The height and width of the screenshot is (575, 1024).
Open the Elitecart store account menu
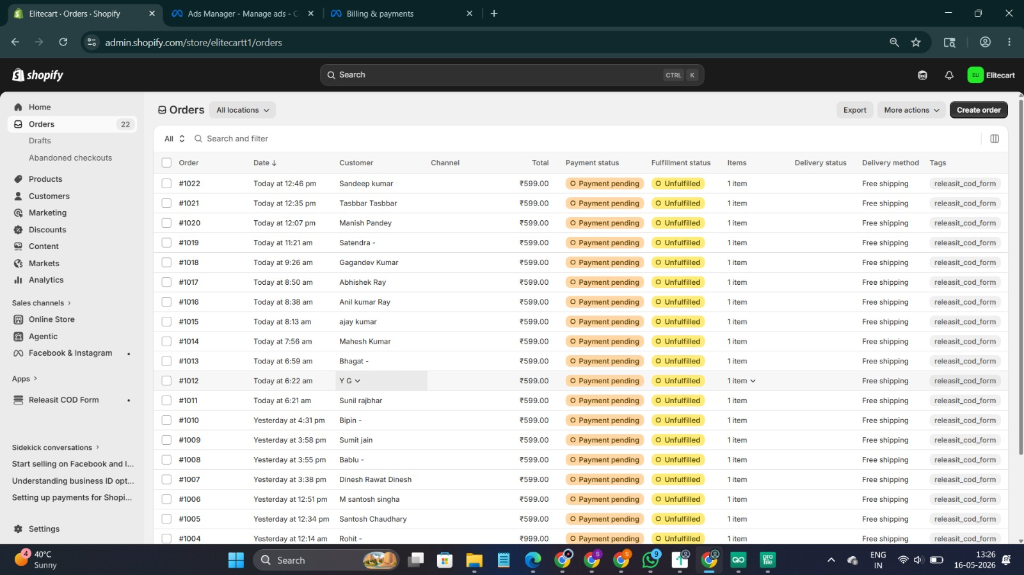[x=991, y=75]
